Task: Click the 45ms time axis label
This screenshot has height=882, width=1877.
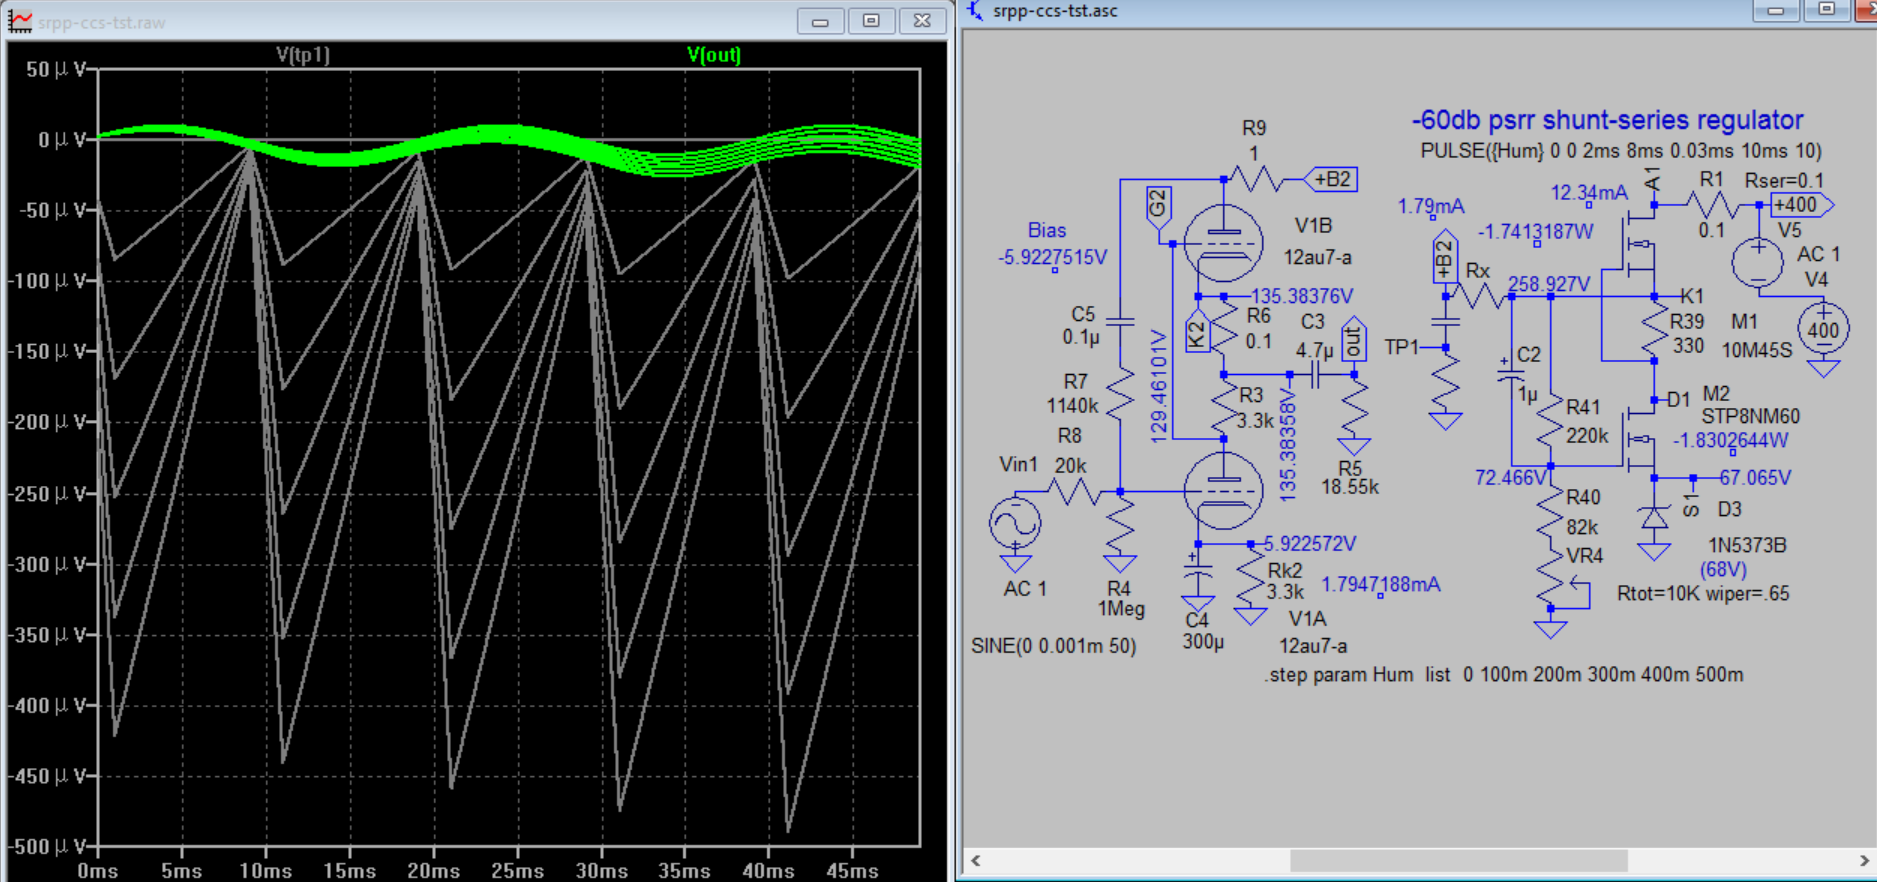Action: 852,871
